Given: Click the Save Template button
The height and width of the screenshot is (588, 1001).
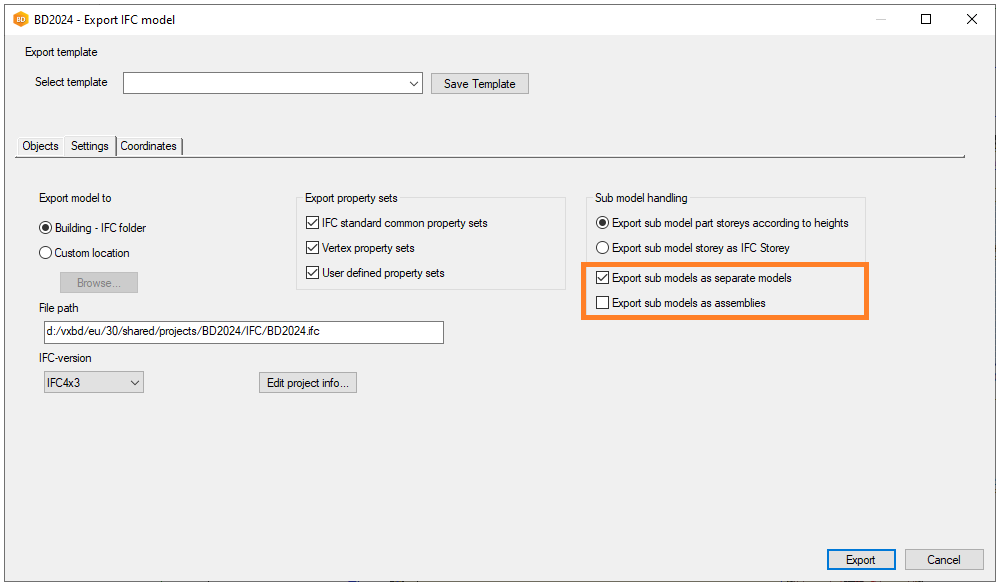Looking at the screenshot, I should [479, 84].
